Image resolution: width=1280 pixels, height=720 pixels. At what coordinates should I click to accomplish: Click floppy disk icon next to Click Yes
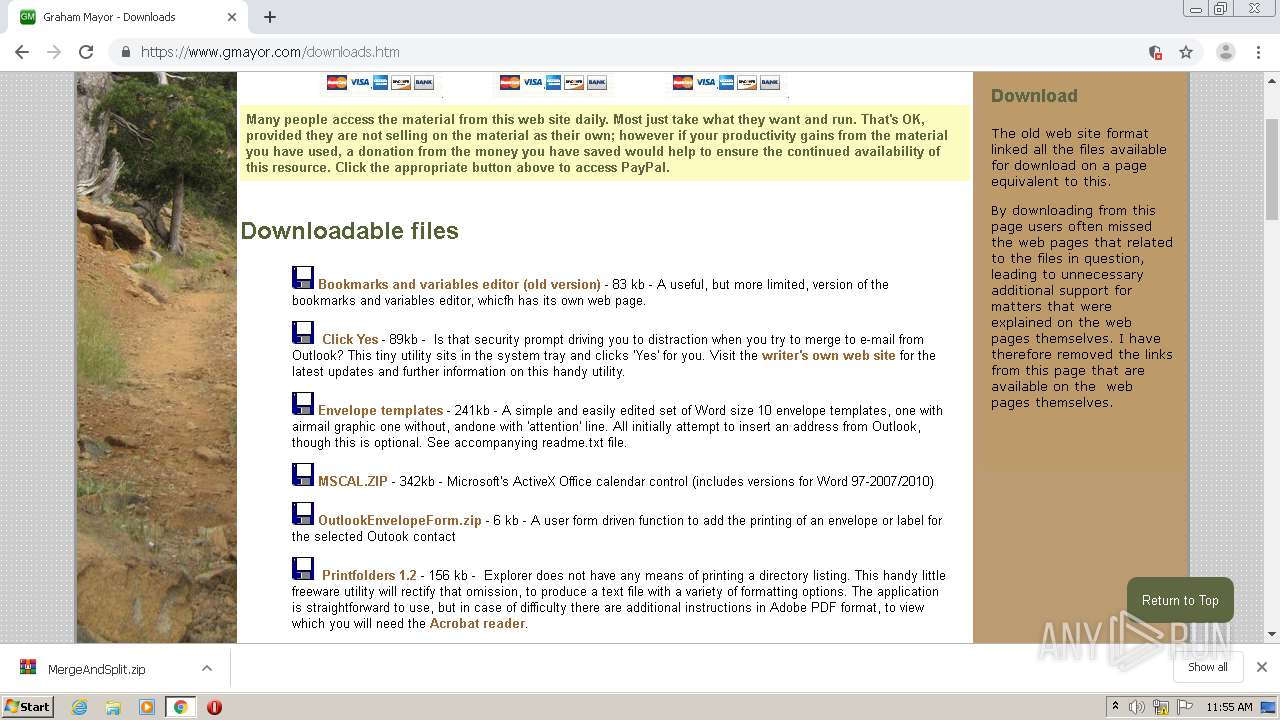303,333
